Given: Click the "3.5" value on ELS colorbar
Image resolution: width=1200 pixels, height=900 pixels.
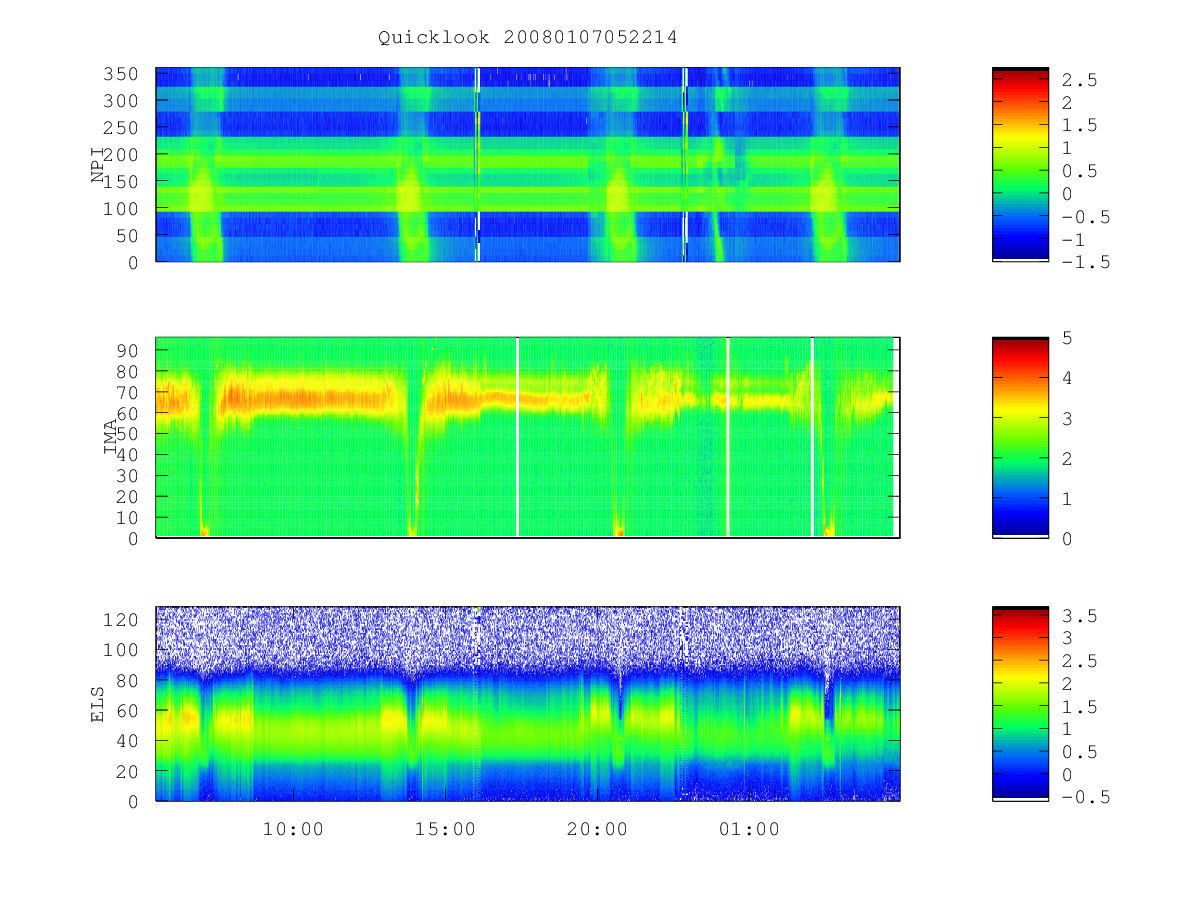Looking at the screenshot, I should coord(1079,616).
